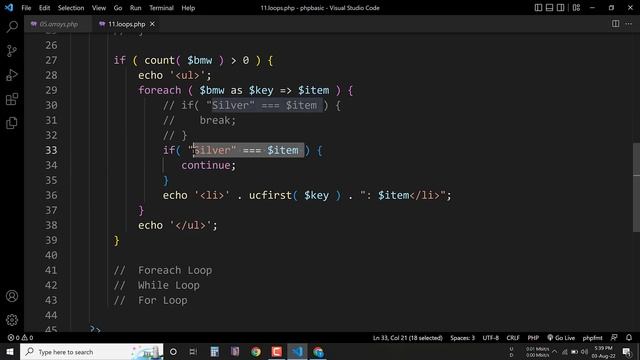Split the editor to the right
Screen dimensions: 640x360
[x=616, y=24]
